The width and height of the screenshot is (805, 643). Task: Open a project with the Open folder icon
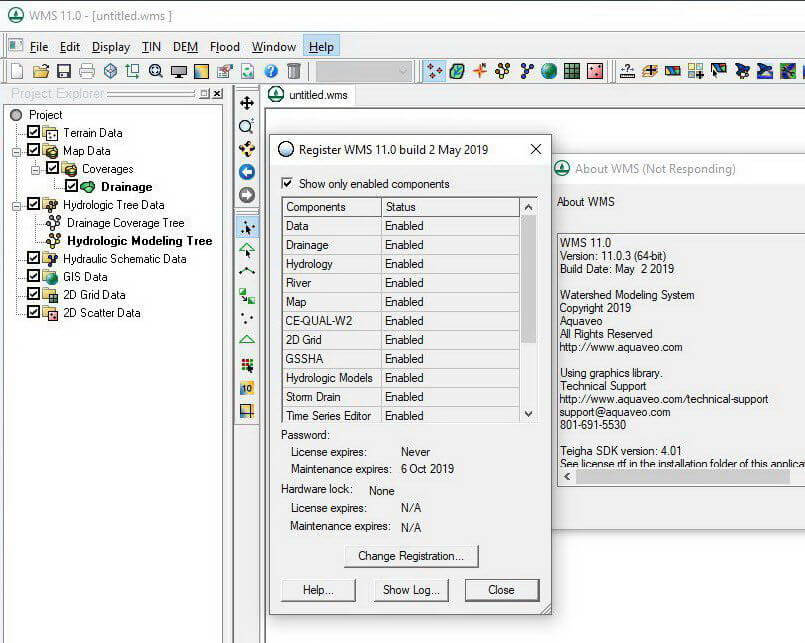(43, 70)
